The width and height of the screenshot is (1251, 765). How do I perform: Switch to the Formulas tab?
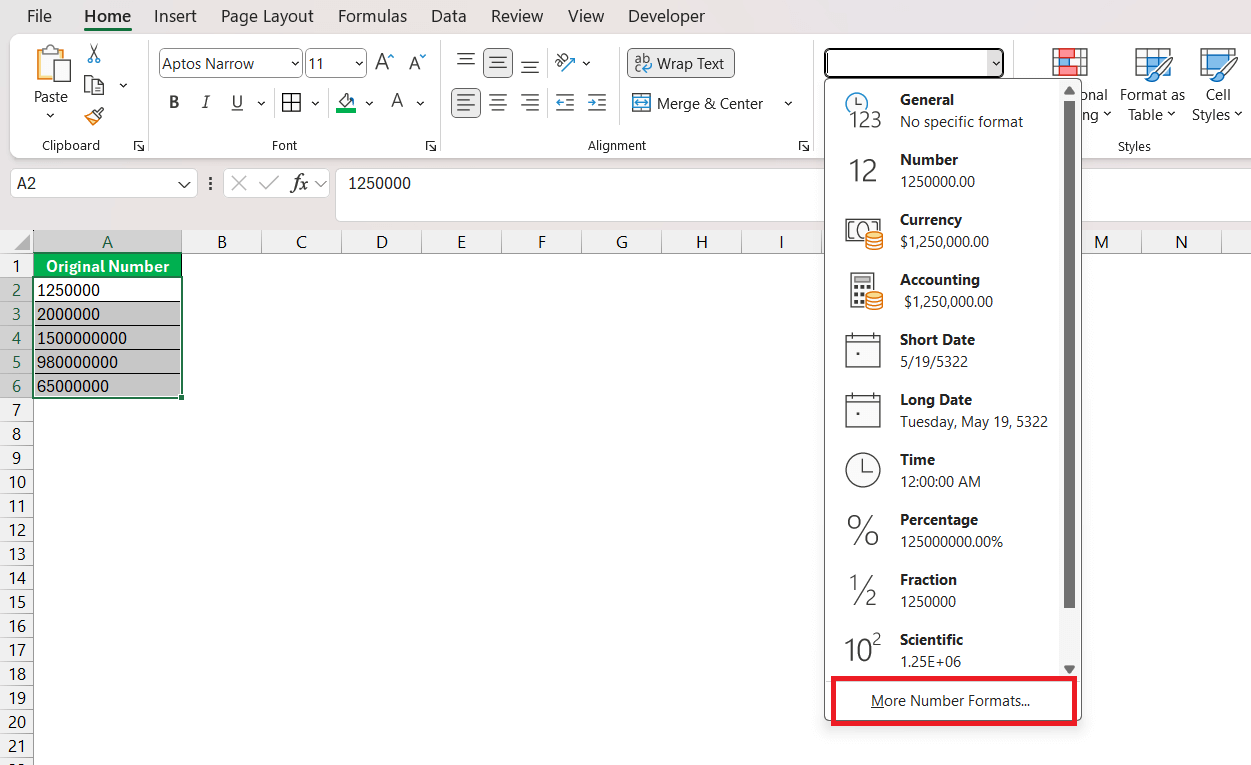372,16
